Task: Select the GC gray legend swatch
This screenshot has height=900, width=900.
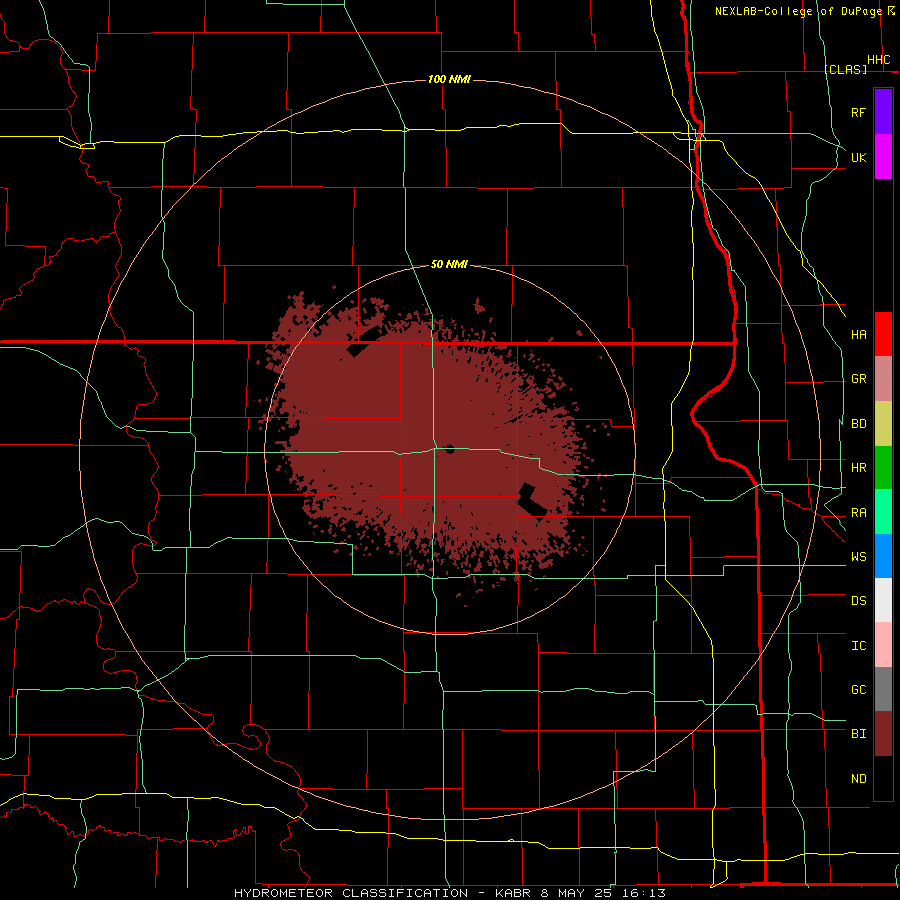Action: (x=883, y=689)
